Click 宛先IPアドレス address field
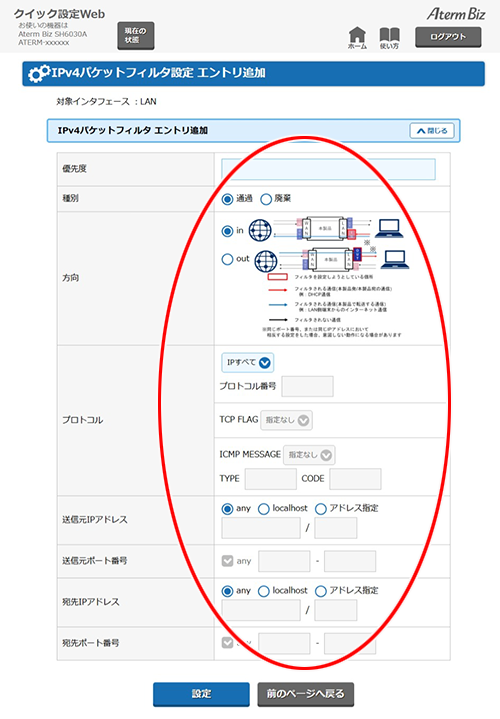The width and height of the screenshot is (500, 719). (261, 611)
